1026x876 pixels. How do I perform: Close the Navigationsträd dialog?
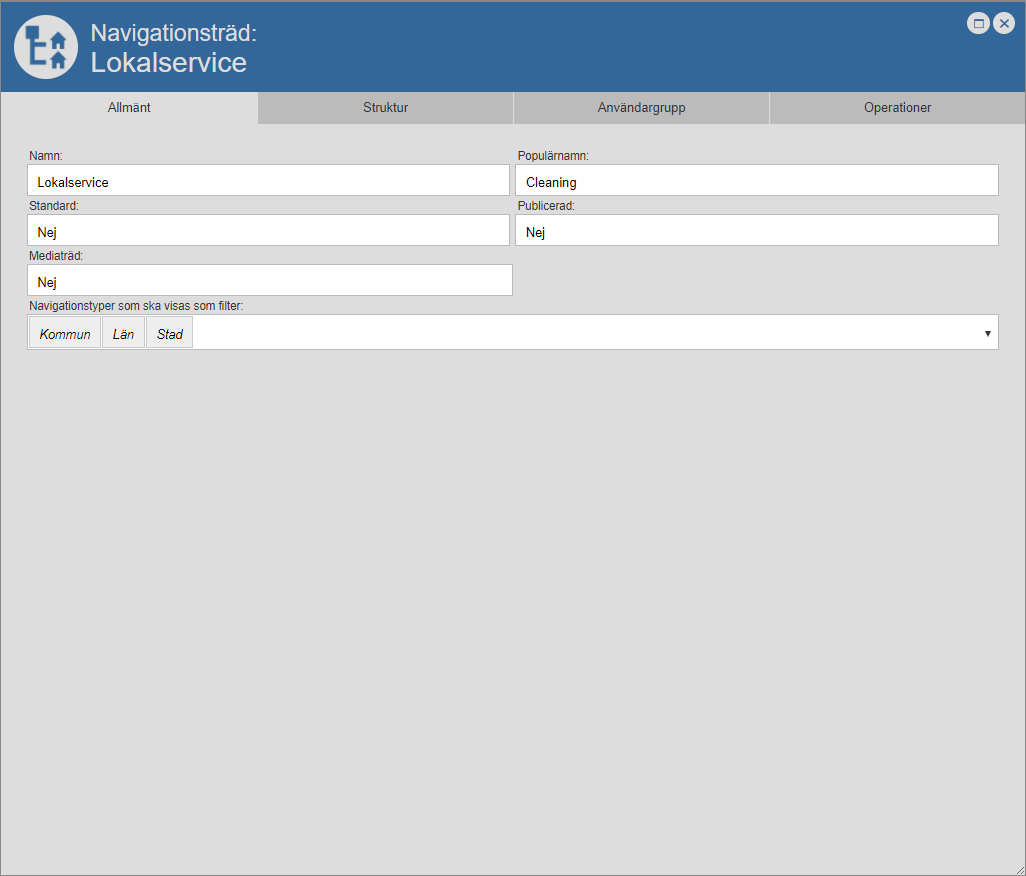pos(1004,23)
